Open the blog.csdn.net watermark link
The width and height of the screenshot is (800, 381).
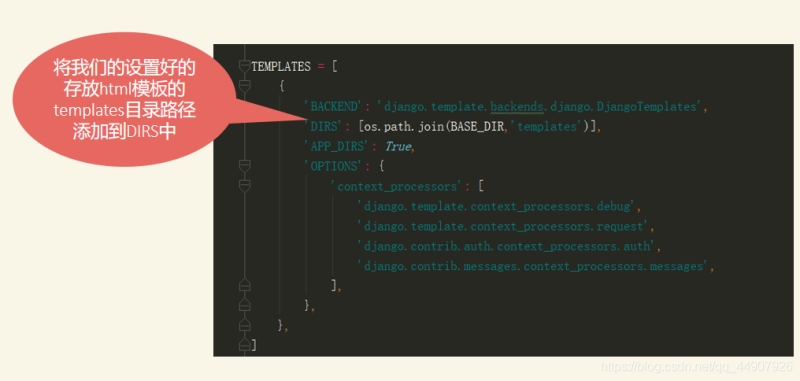[x=696, y=366]
